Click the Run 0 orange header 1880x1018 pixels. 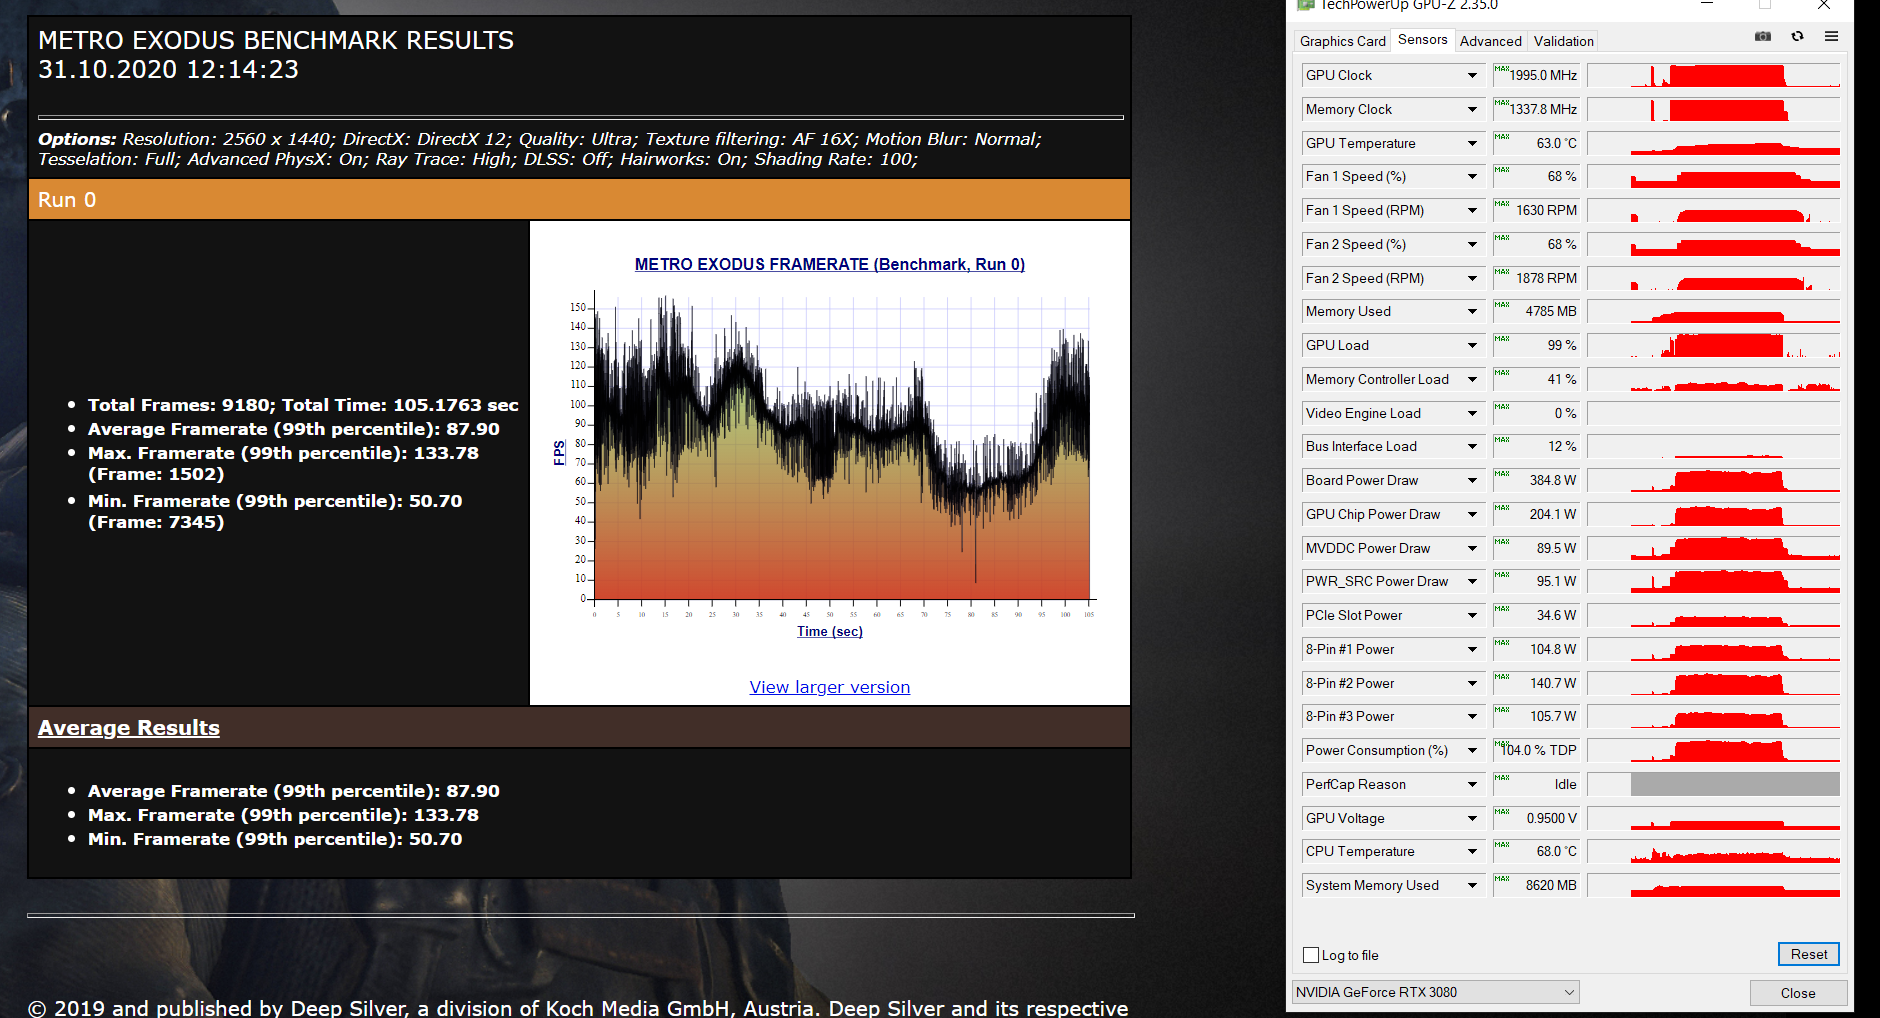[579, 200]
